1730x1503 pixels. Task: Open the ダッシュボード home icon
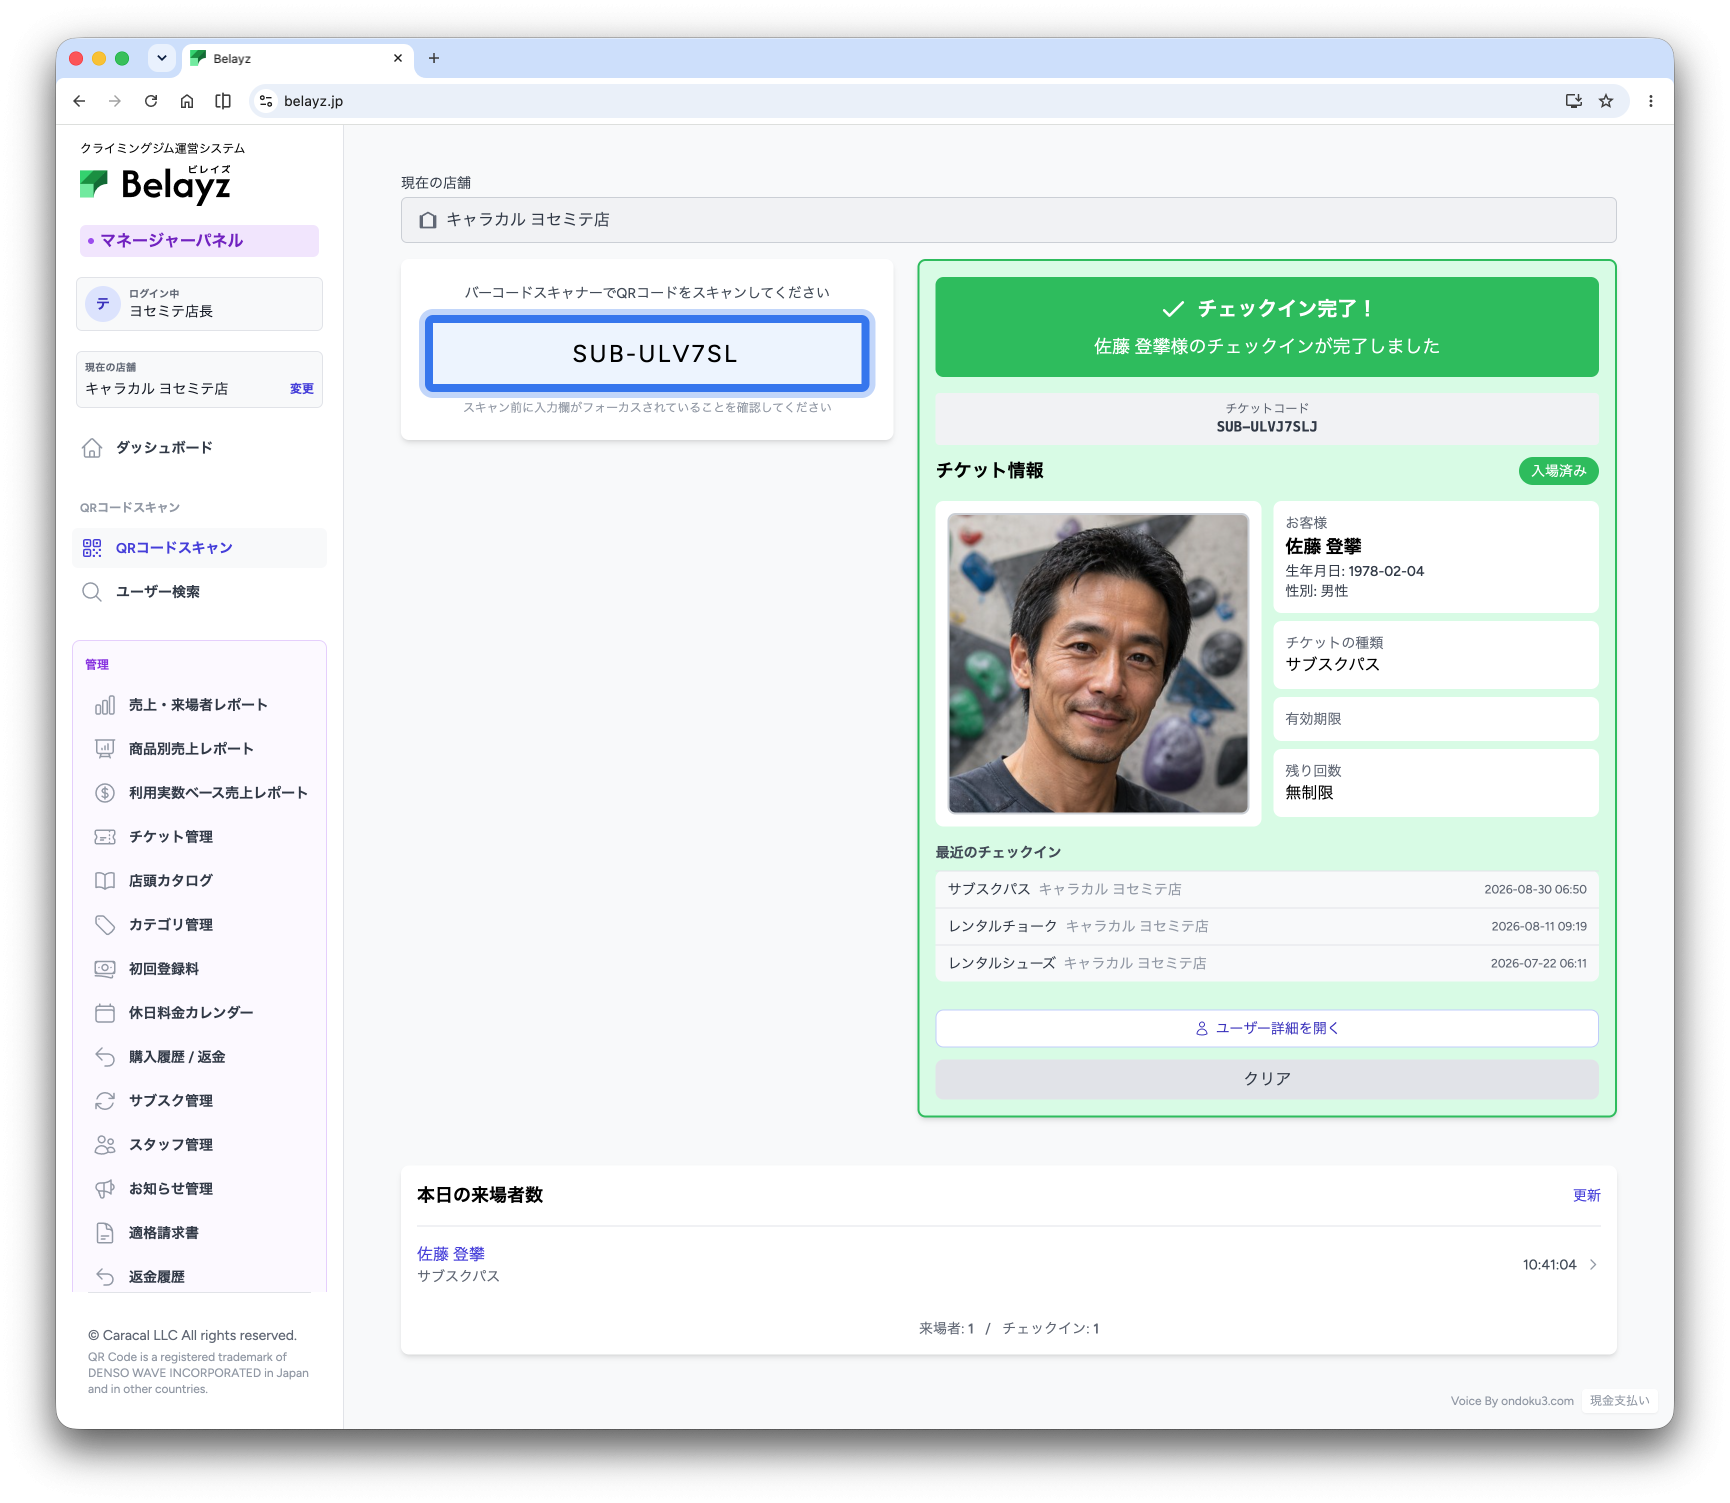click(92, 448)
